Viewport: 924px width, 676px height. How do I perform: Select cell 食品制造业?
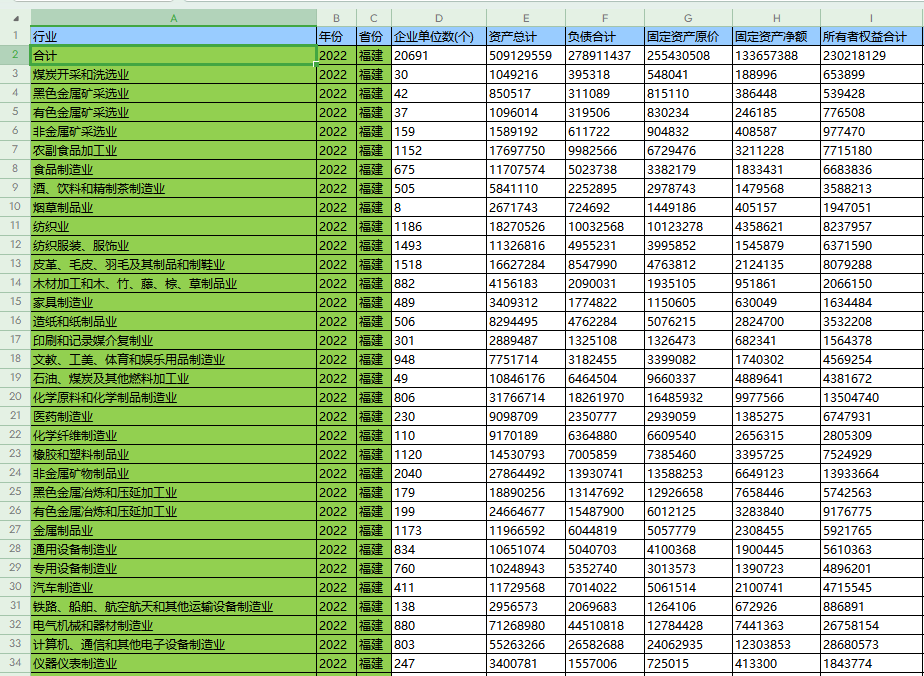[x=173, y=169]
